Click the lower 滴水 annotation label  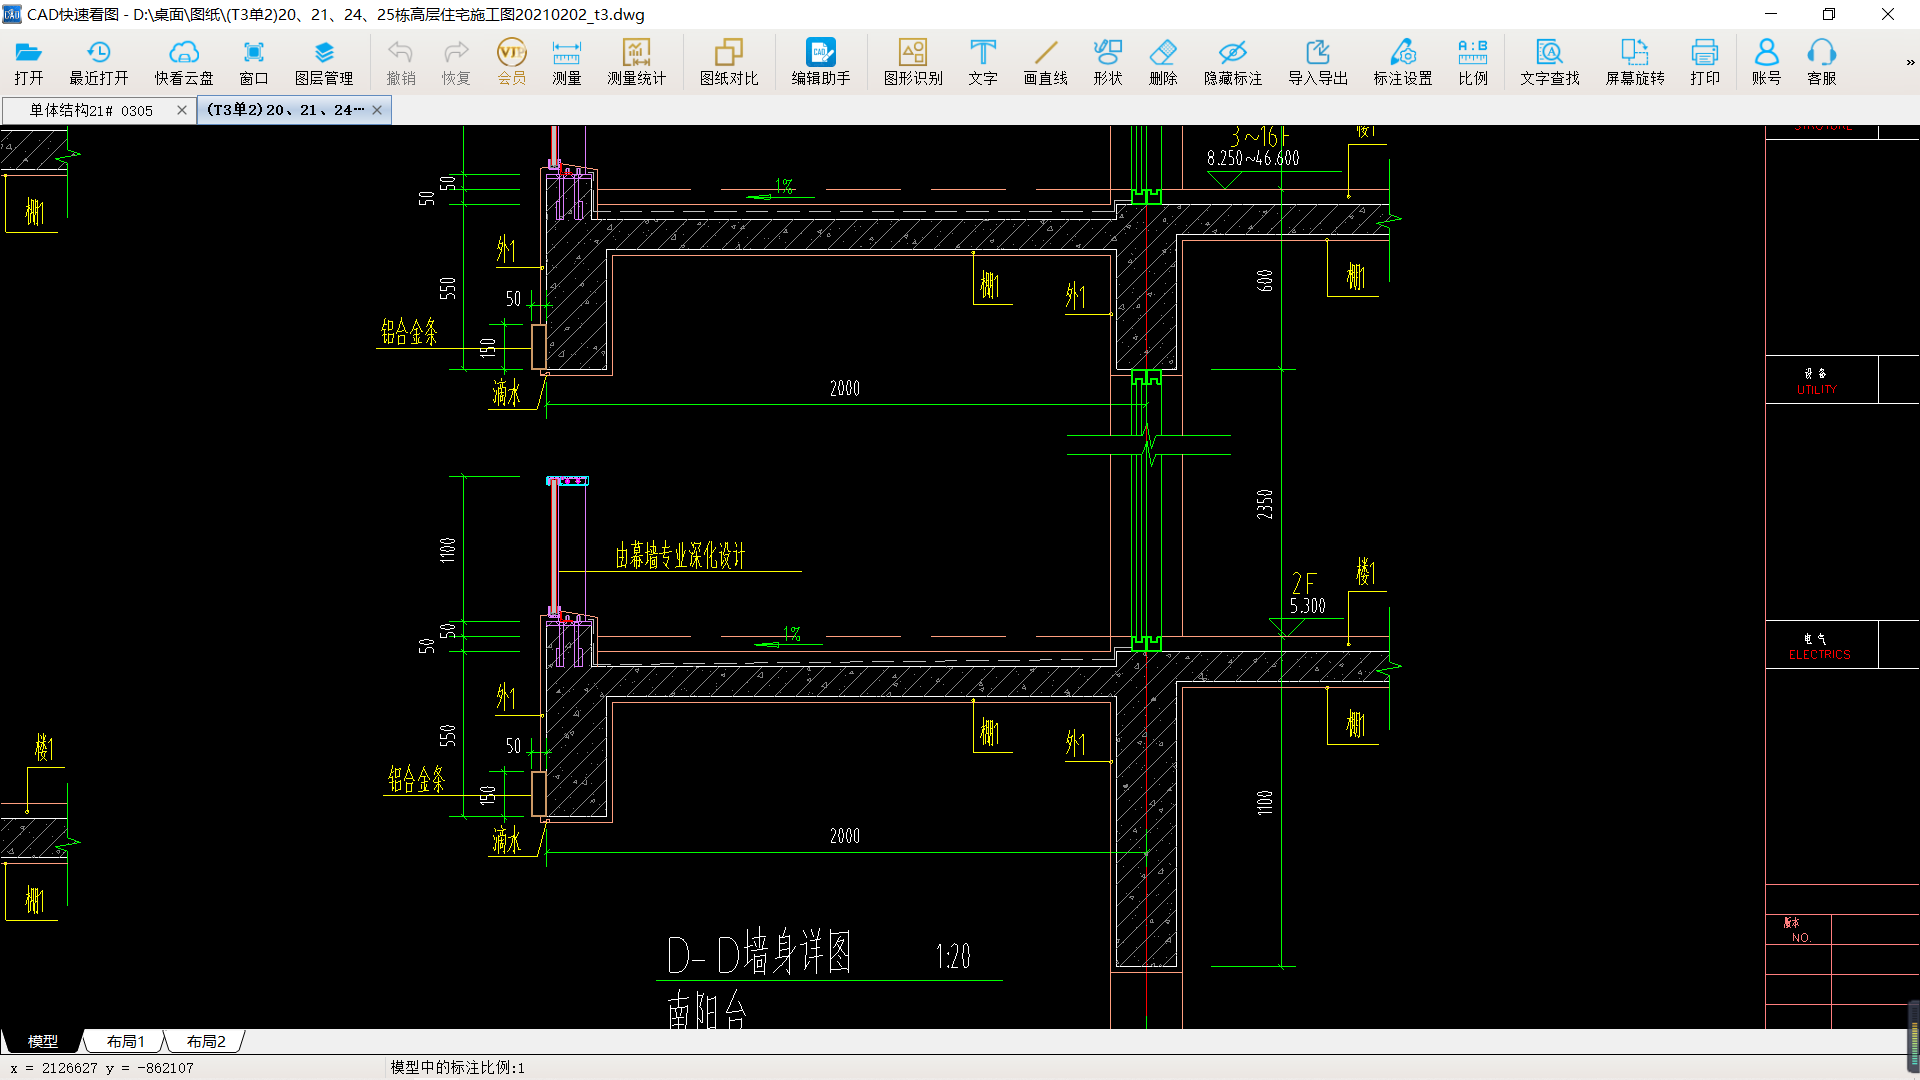(x=507, y=840)
